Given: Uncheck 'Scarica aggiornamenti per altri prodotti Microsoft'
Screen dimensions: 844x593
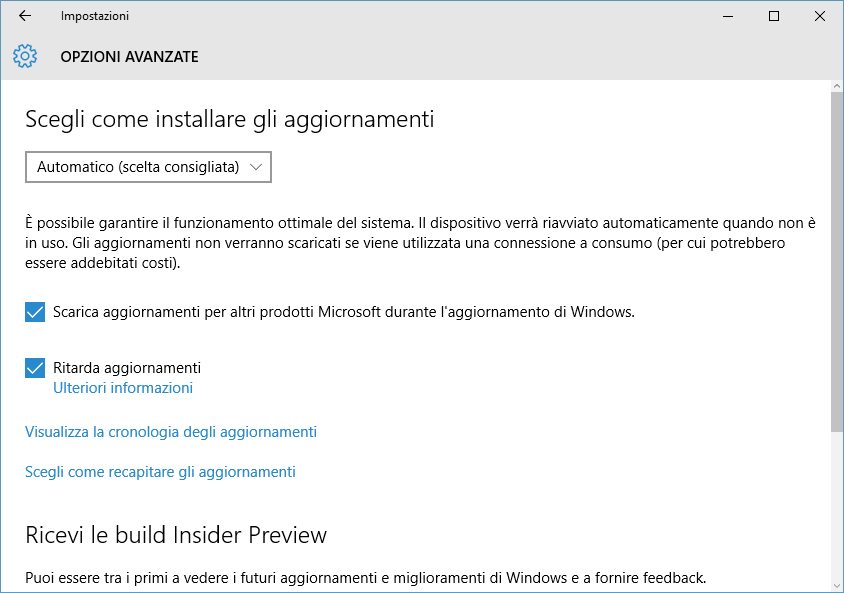Looking at the screenshot, I should [35, 312].
